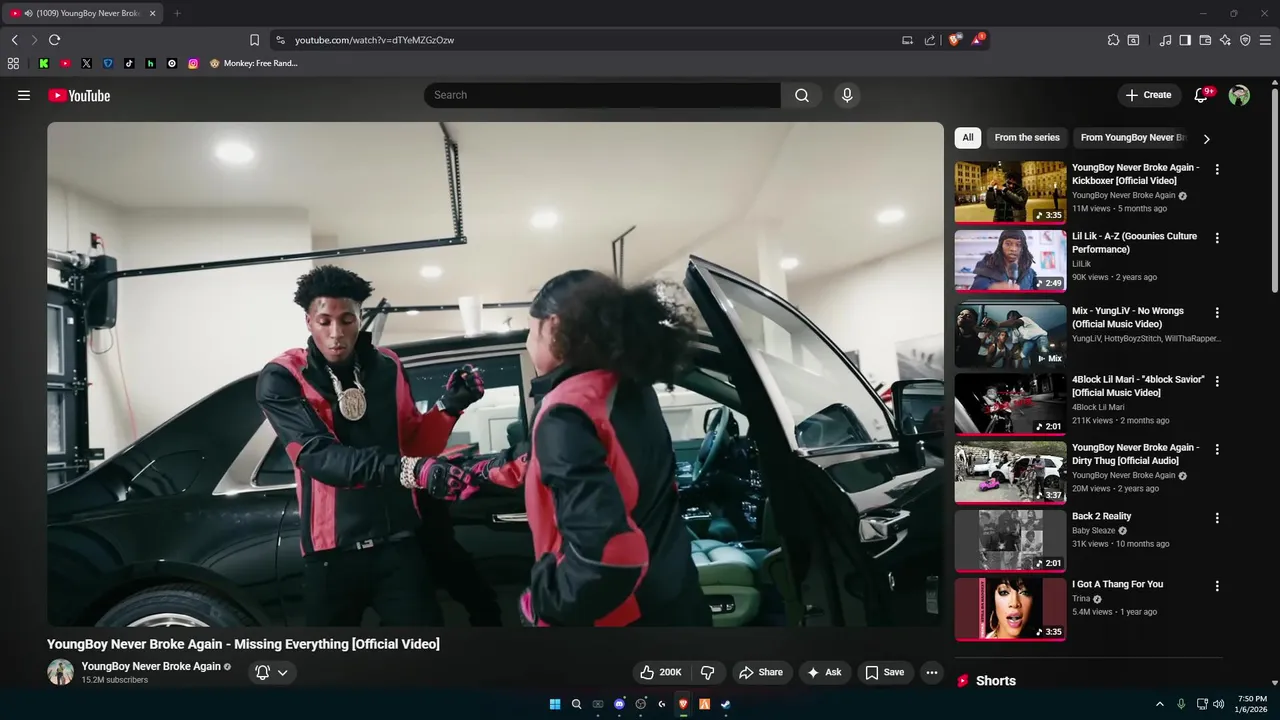Share the video

[761, 672]
